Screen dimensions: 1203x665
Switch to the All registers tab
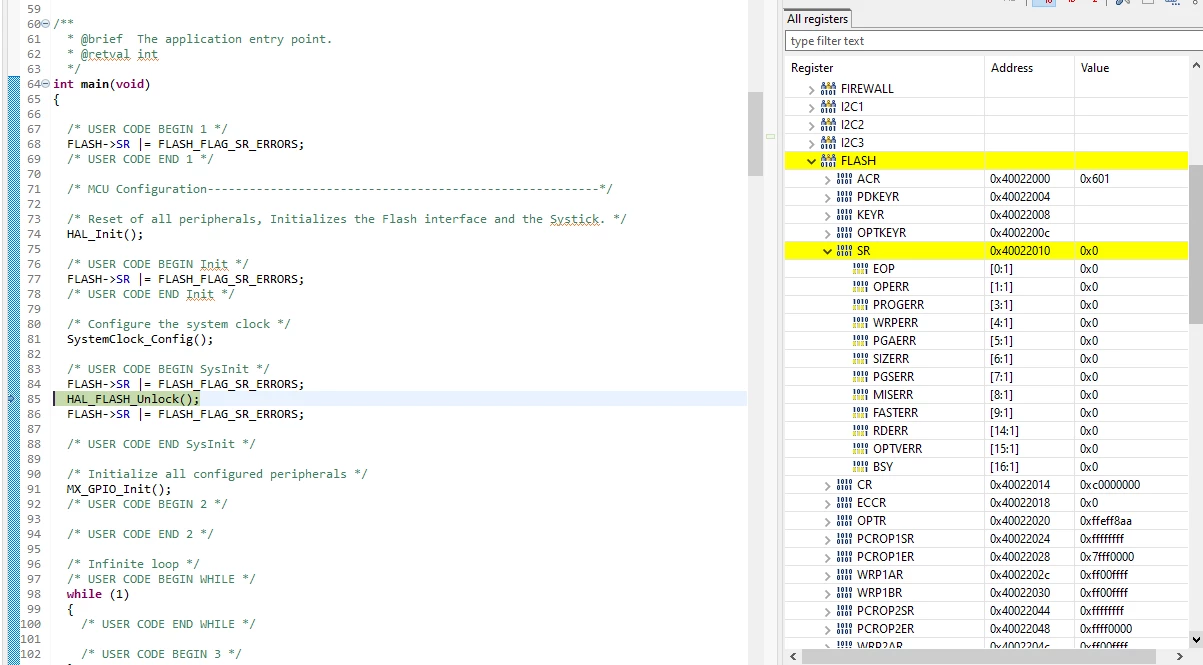817,19
